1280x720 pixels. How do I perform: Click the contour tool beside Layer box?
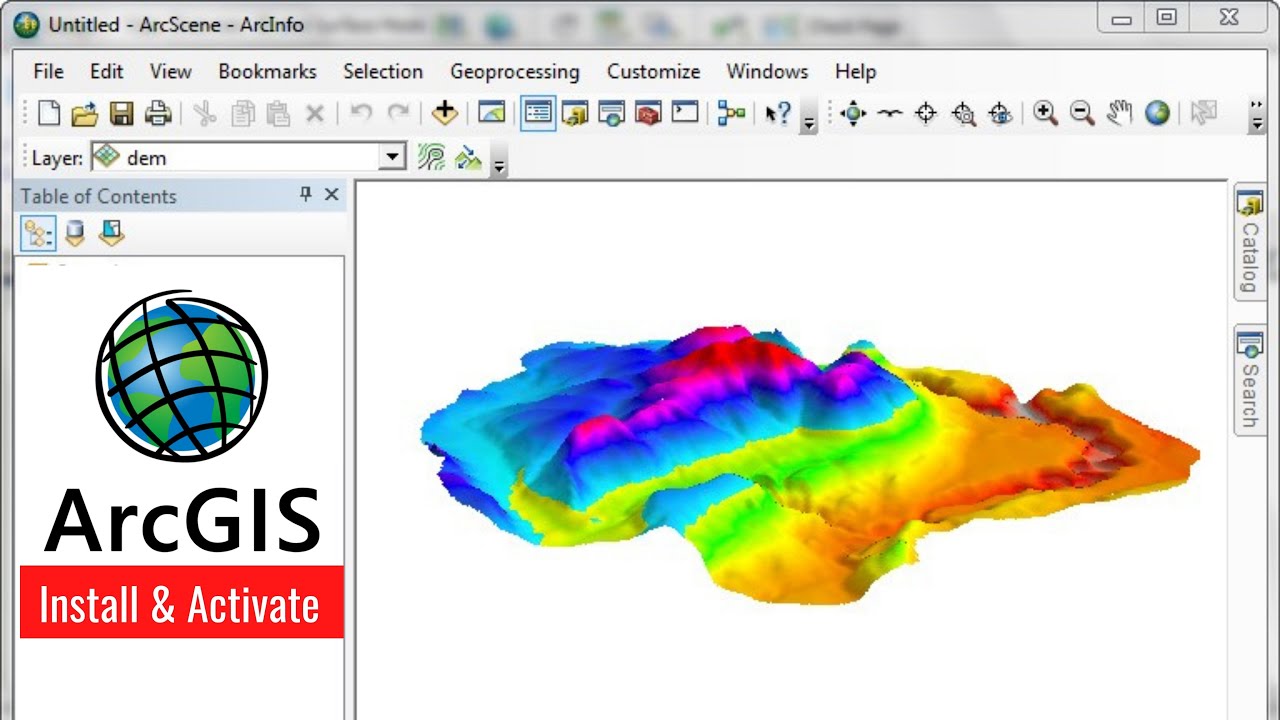pyautogui.click(x=431, y=157)
